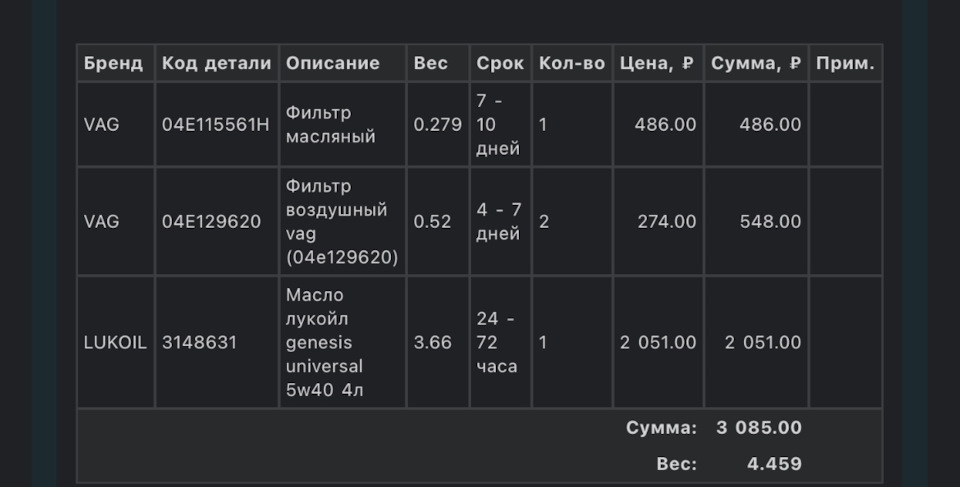The height and width of the screenshot is (487, 960).
Task: Click the Прим. column header
Action: [845, 63]
